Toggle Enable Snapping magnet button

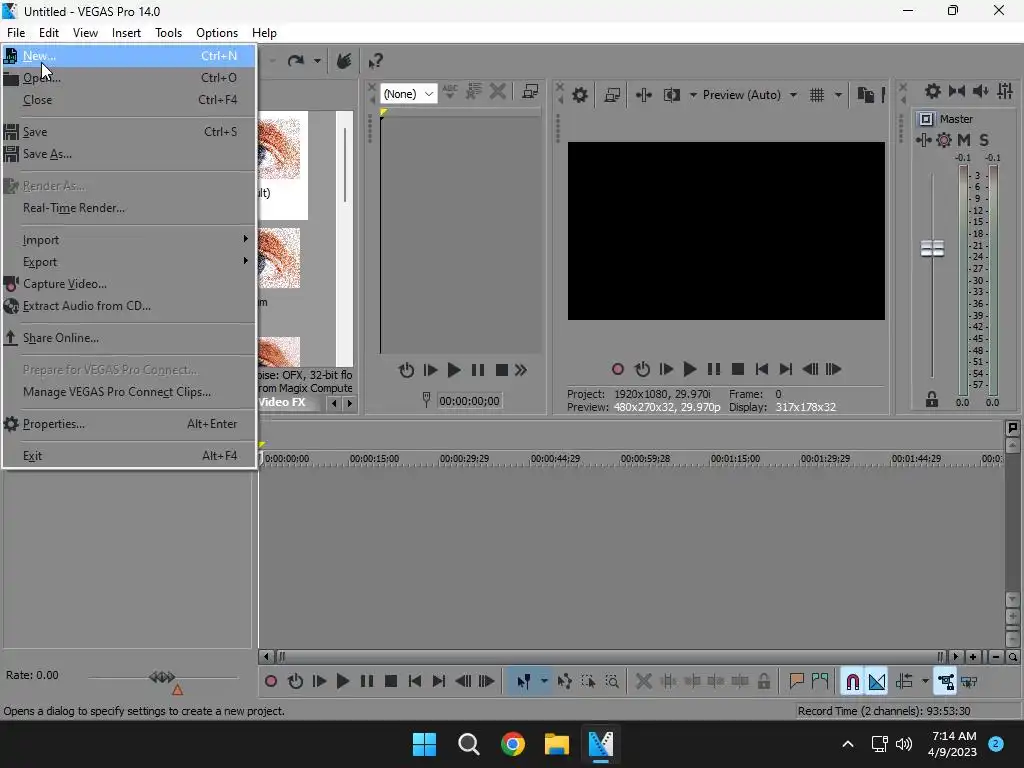[x=852, y=682]
